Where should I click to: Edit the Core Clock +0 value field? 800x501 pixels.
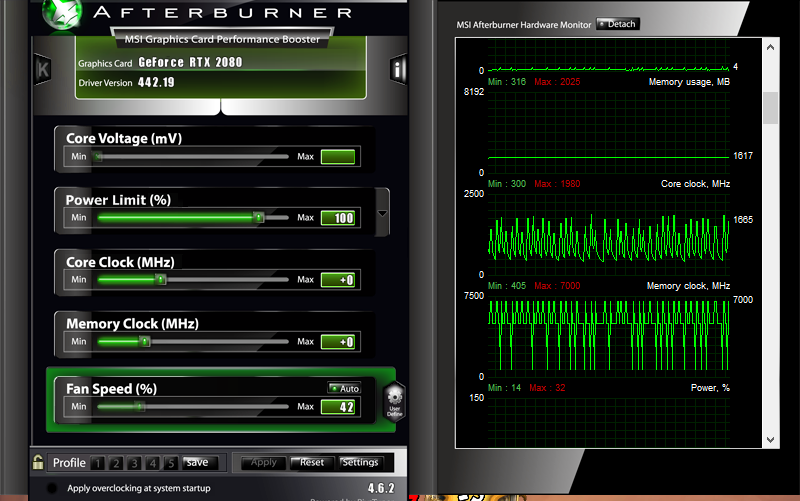pyautogui.click(x=338, y=280)
